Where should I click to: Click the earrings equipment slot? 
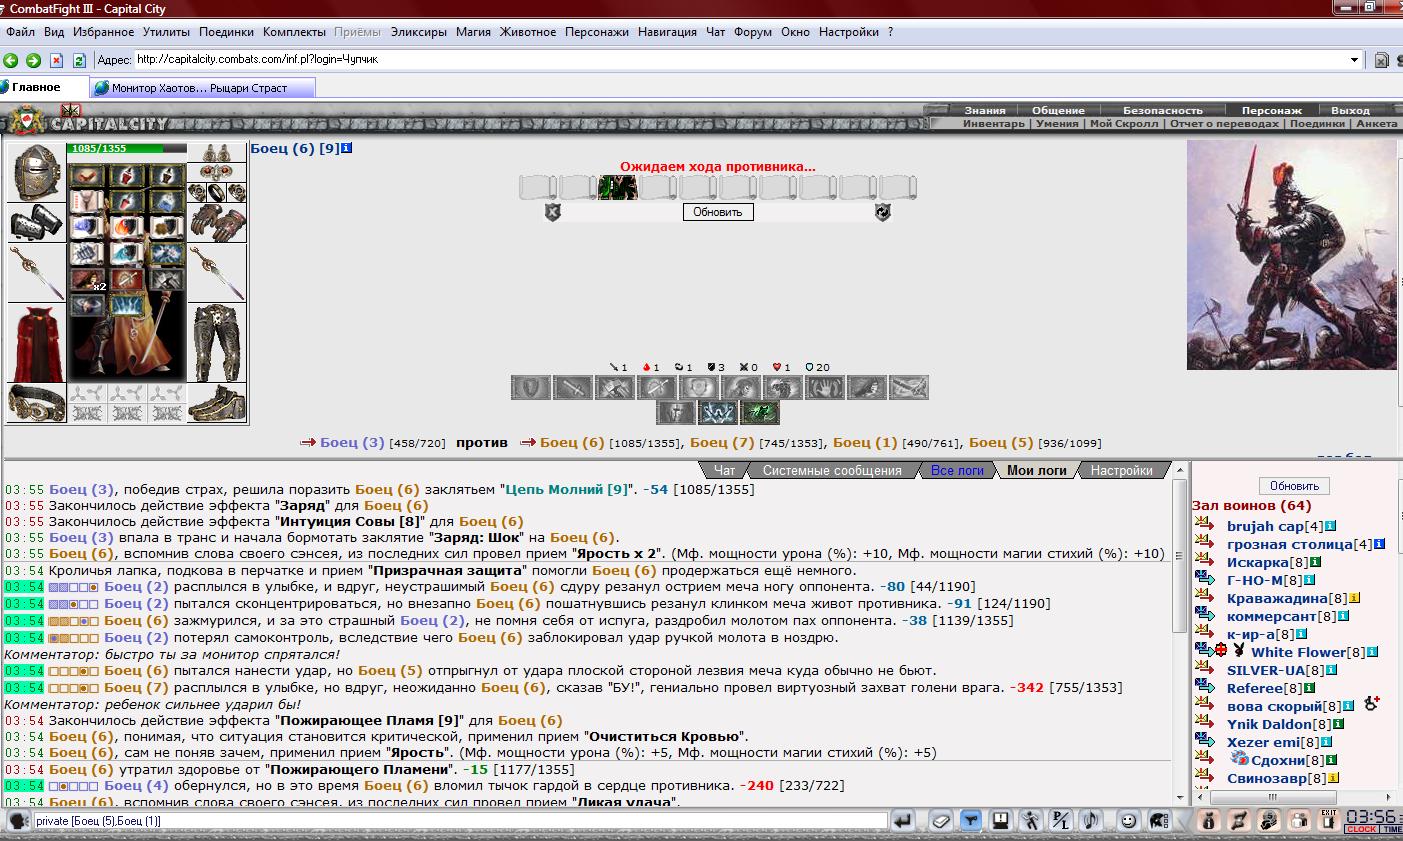point(216,153)
